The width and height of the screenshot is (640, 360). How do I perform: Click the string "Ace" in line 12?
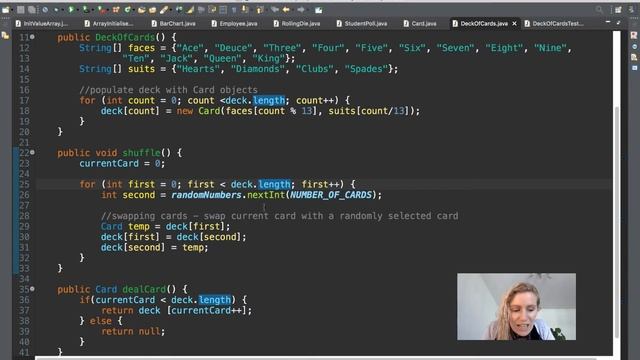click(x=190, y=48)
